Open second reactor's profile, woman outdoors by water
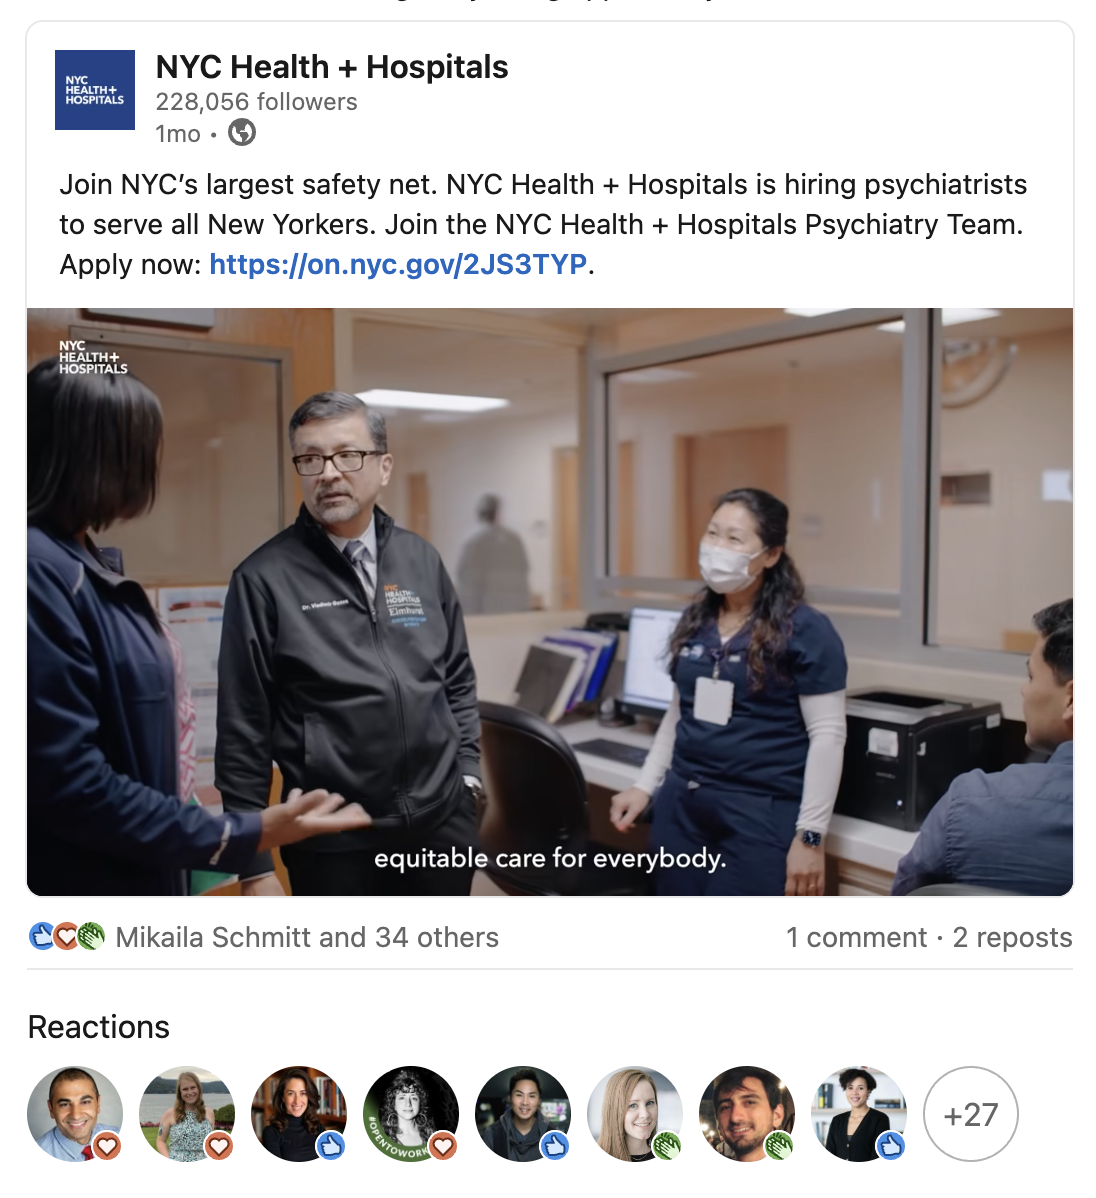This screenshot has width=1096, height=1198. (x=187, y=1114)
